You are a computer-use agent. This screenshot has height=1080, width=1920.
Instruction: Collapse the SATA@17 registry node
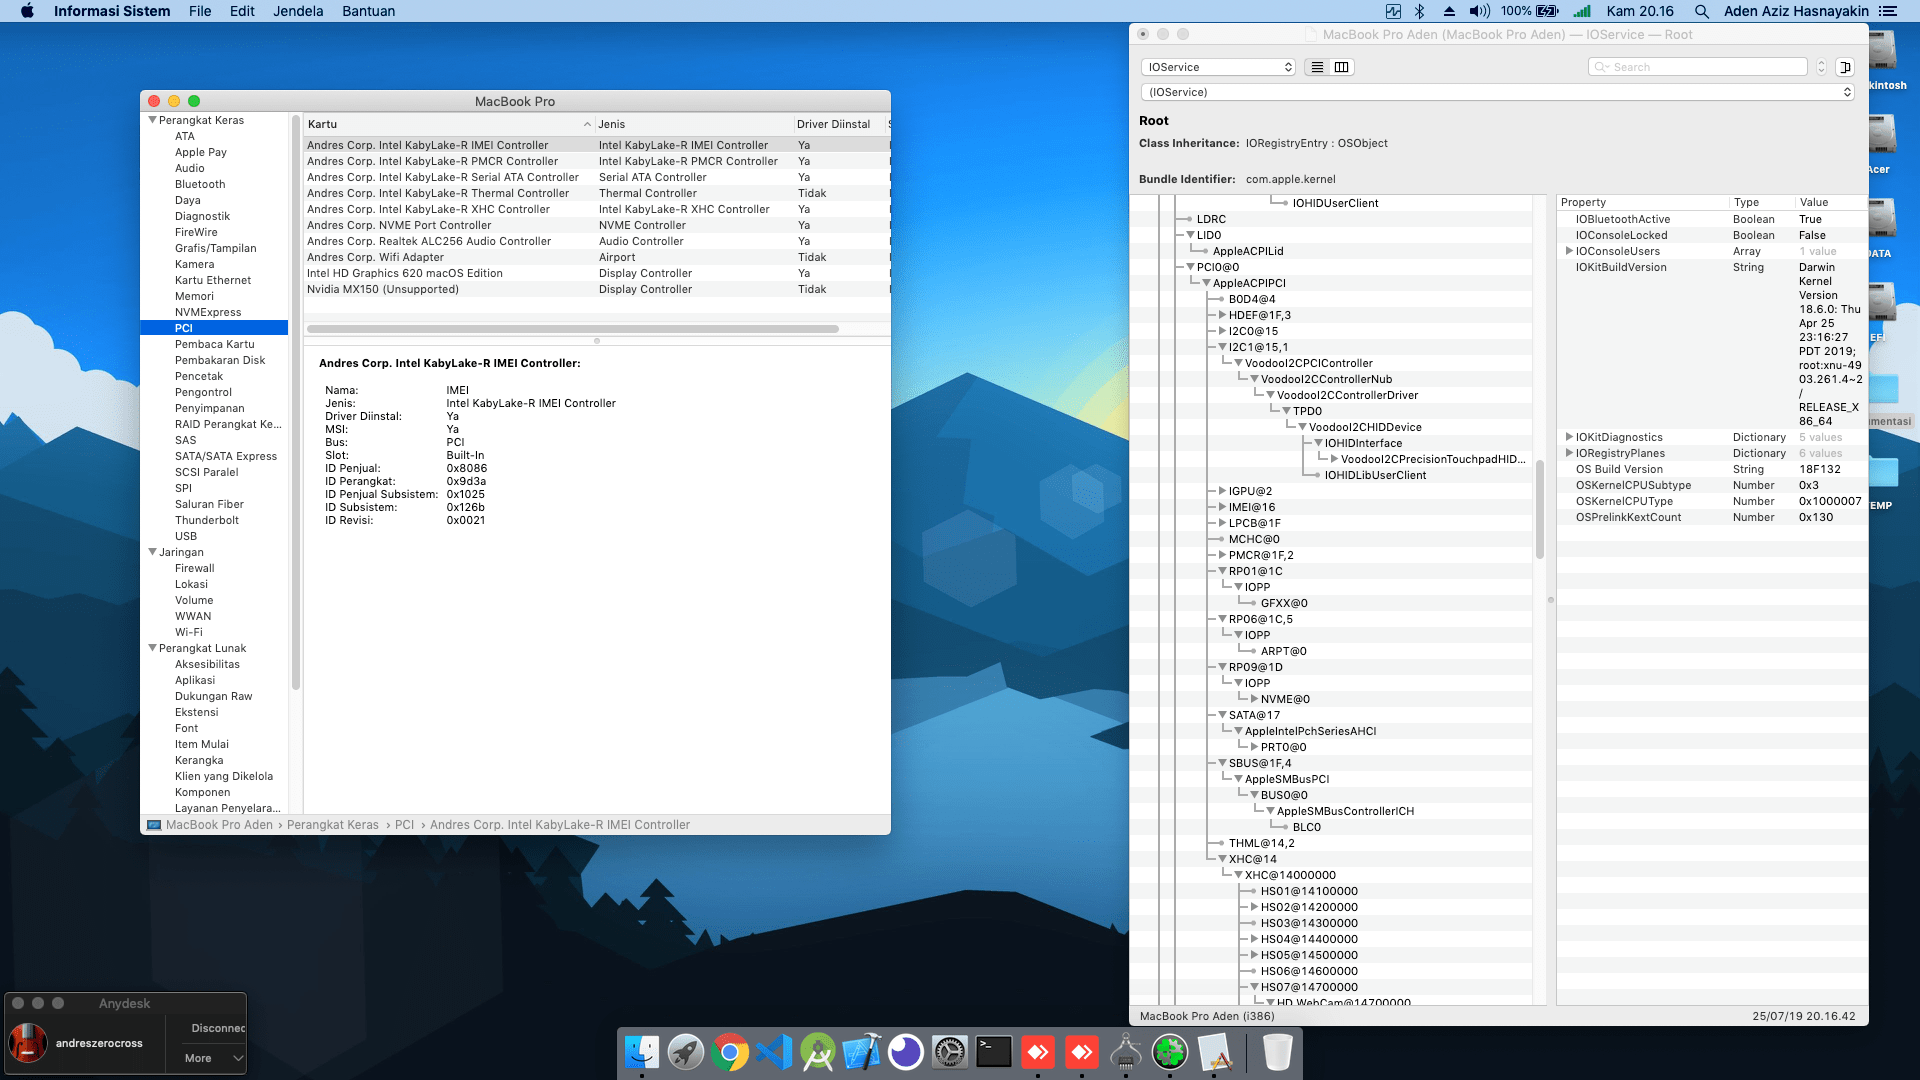click(x=1222, y=715)
